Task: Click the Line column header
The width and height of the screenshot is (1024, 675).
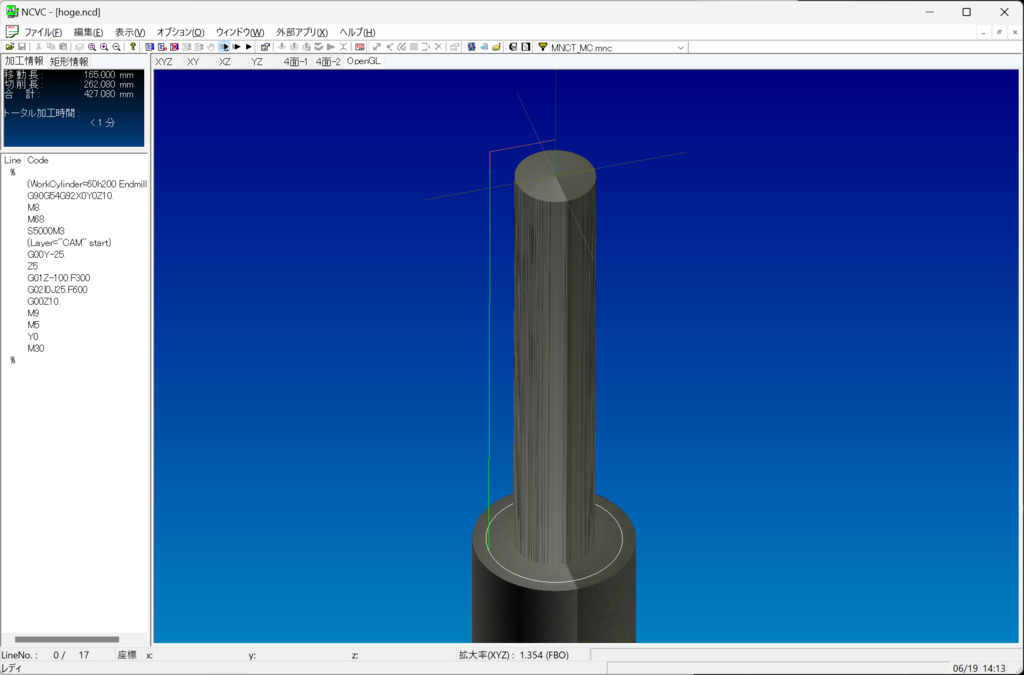Action: 12,160
